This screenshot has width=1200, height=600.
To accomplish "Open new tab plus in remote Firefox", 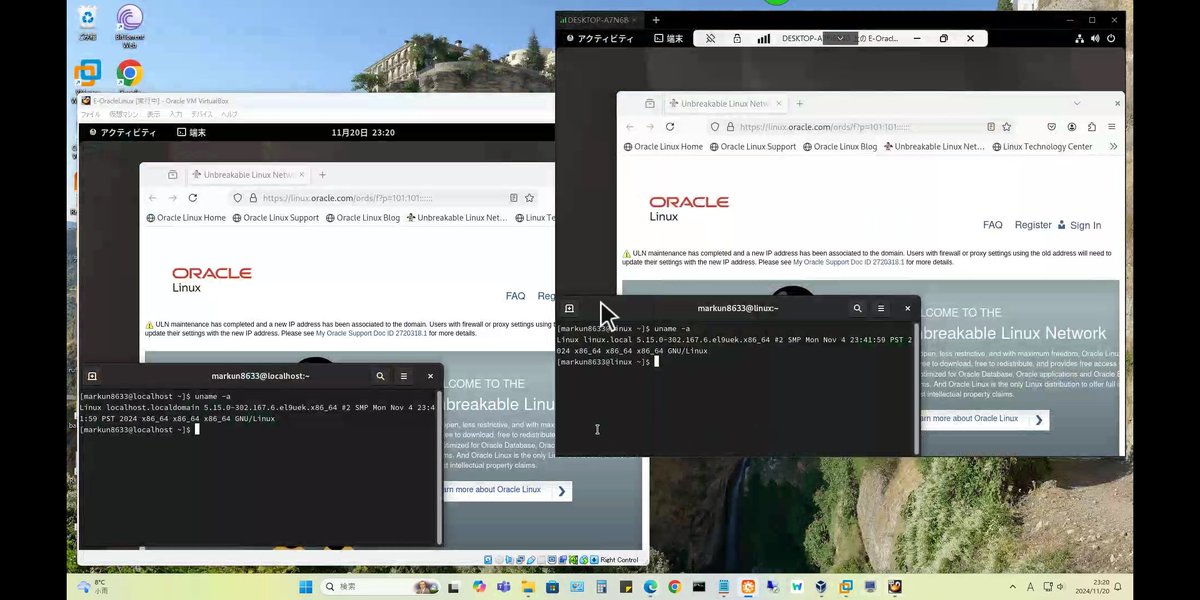I will (x=799, y=103).
